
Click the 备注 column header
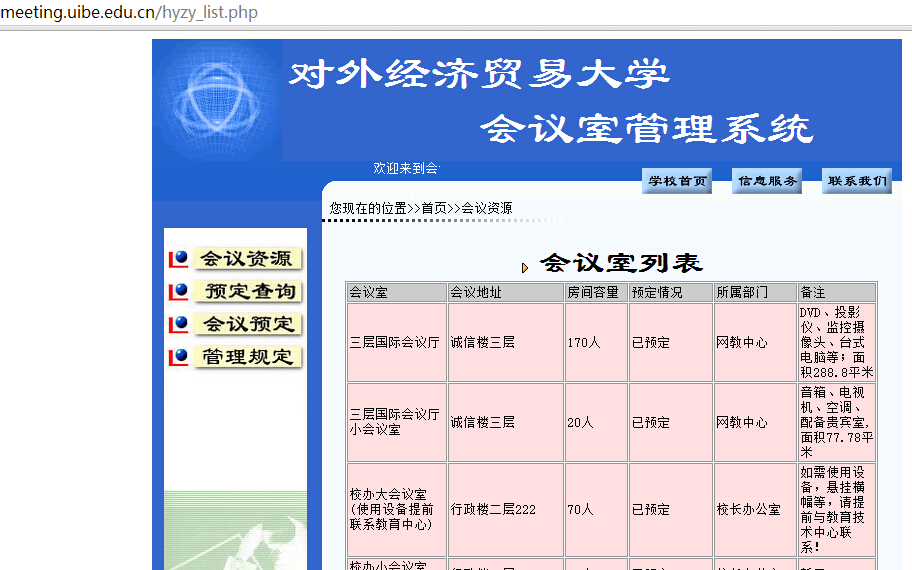click(x=836, y=293)
